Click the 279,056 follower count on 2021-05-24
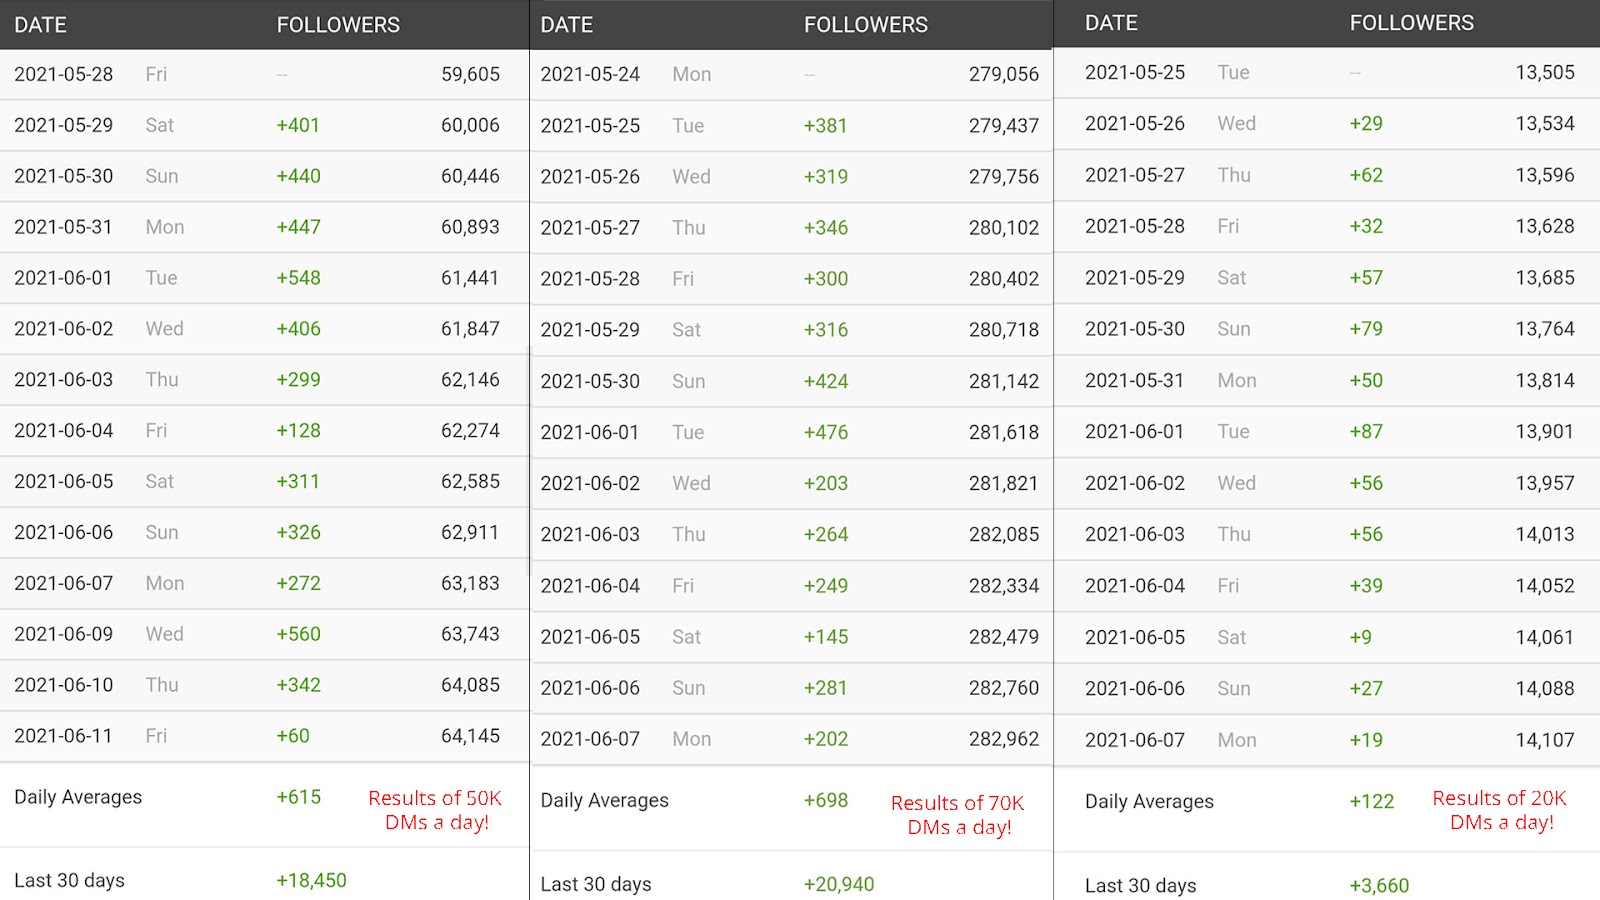The width and height of the screenshot is (1600, 900). point(1004,74)
